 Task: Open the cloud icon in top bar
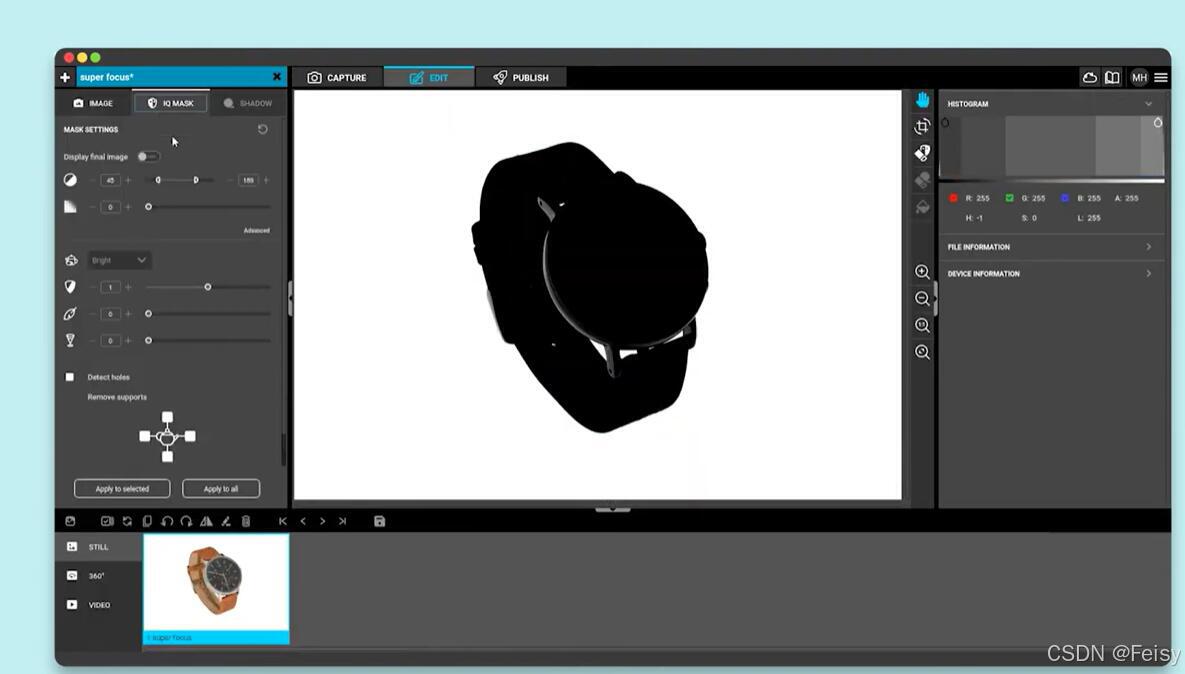pyautogui.click(x=1090, y=77)
